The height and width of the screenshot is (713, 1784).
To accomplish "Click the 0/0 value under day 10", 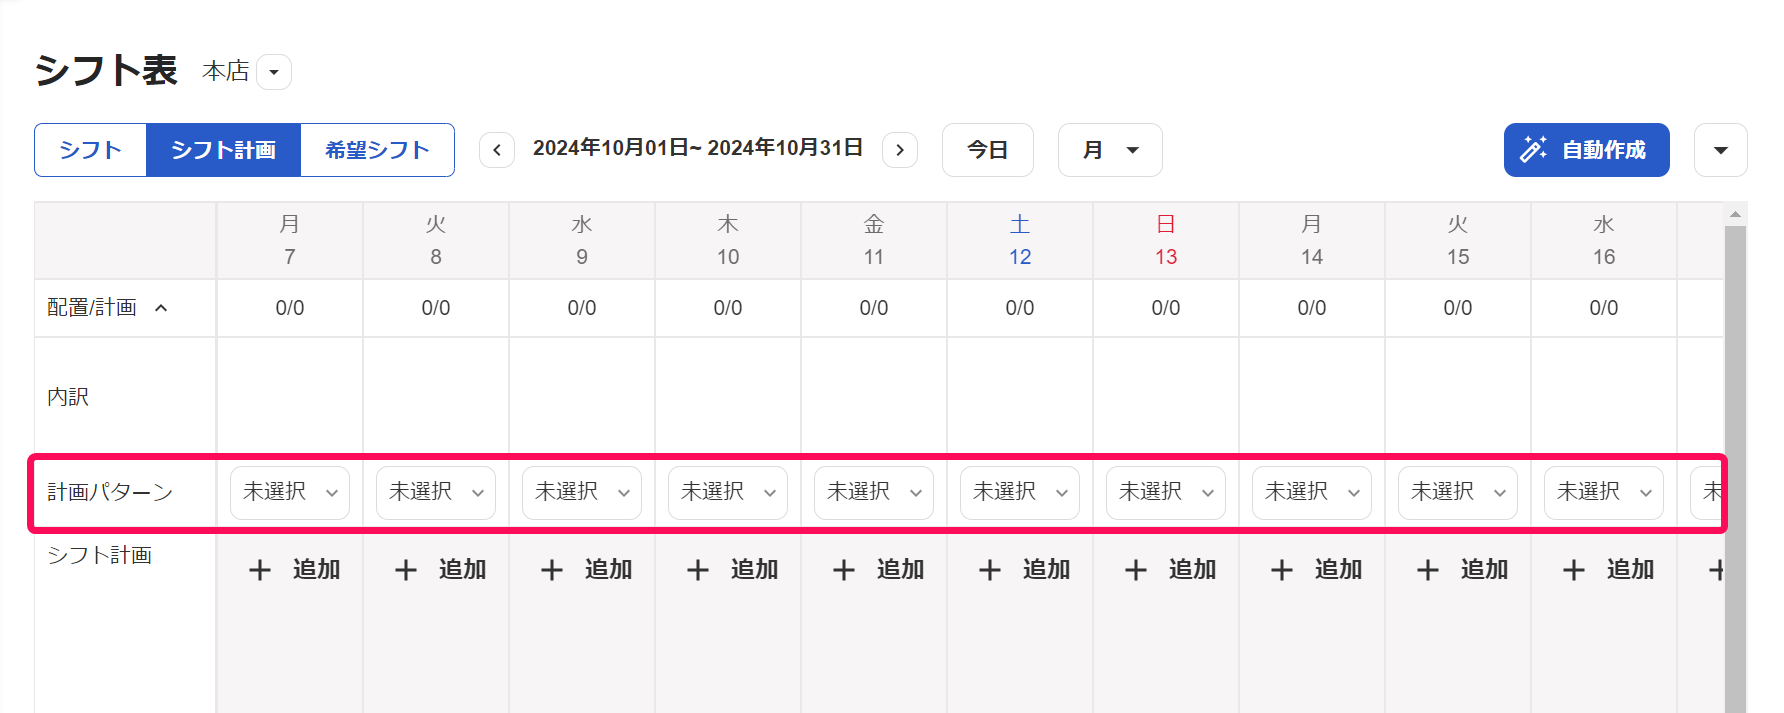I will click(x=728, y=308).
